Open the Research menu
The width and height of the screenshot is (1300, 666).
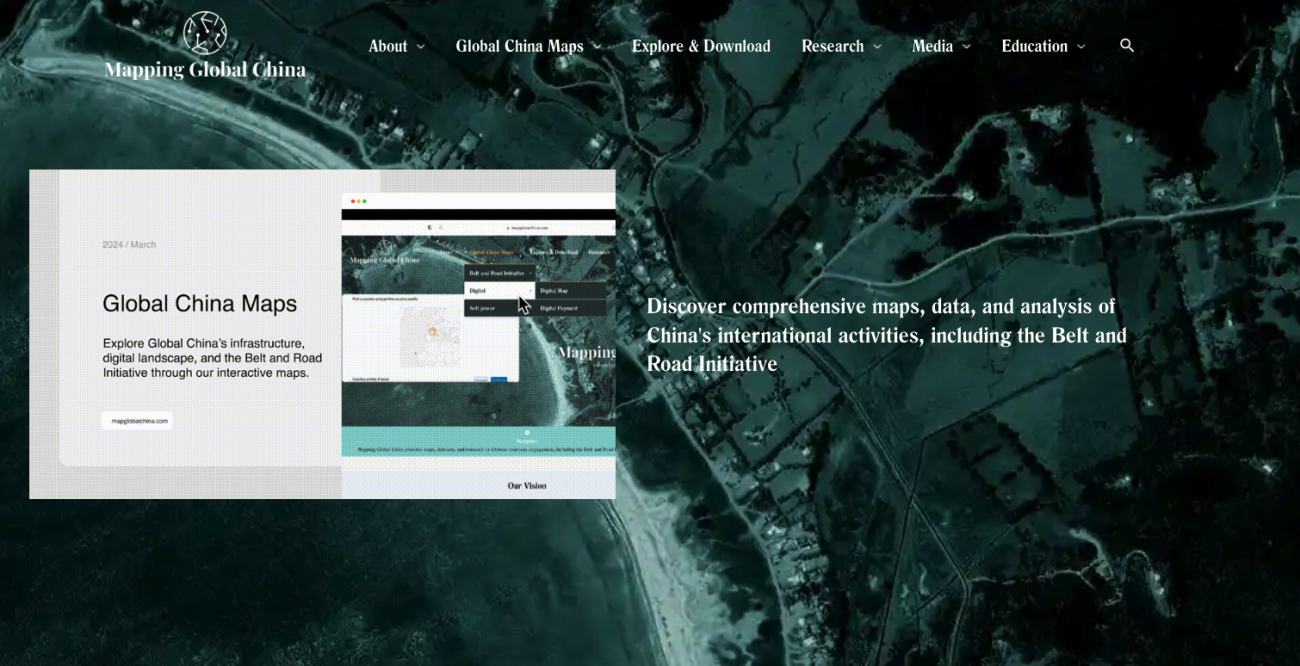tap(833, 46)
